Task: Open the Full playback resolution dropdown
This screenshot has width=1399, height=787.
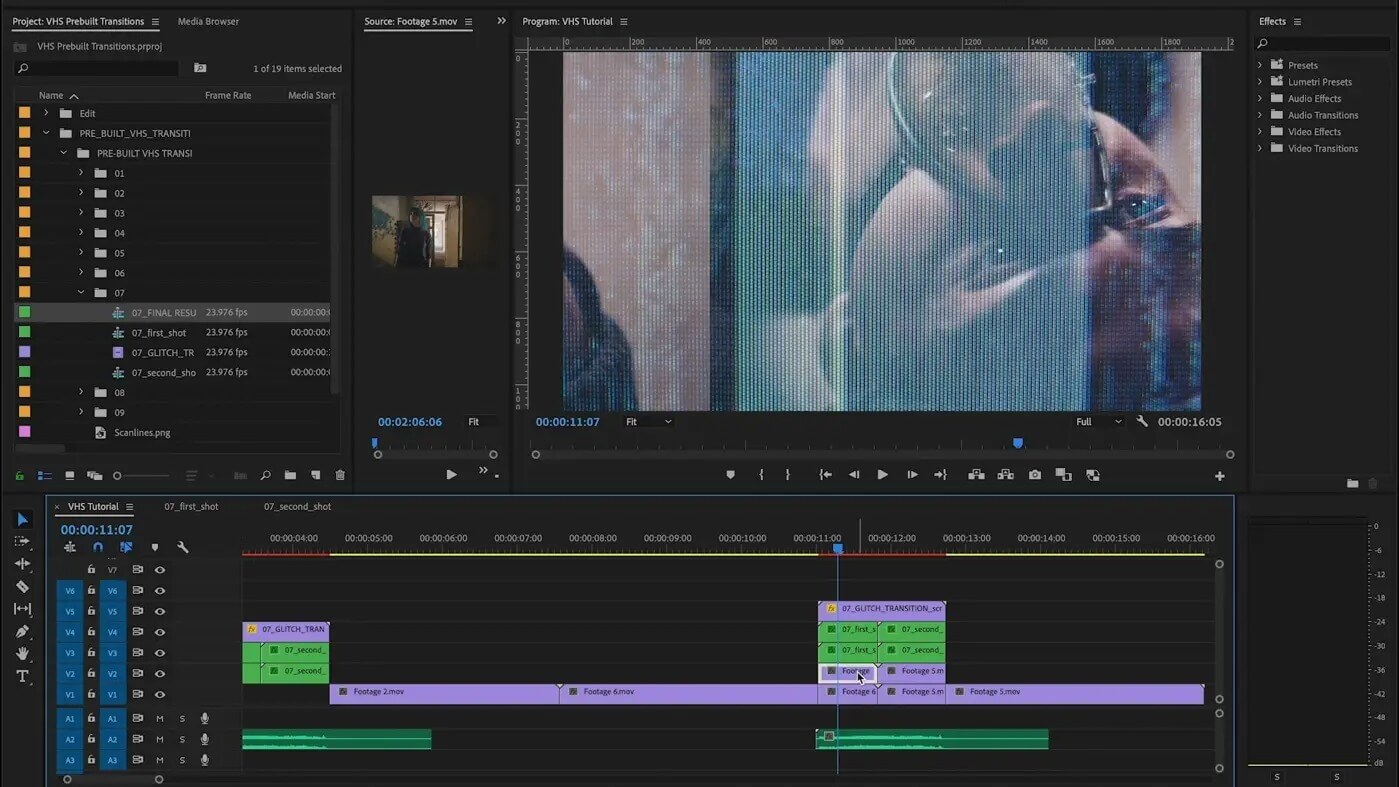Action: click(1098, 422)
